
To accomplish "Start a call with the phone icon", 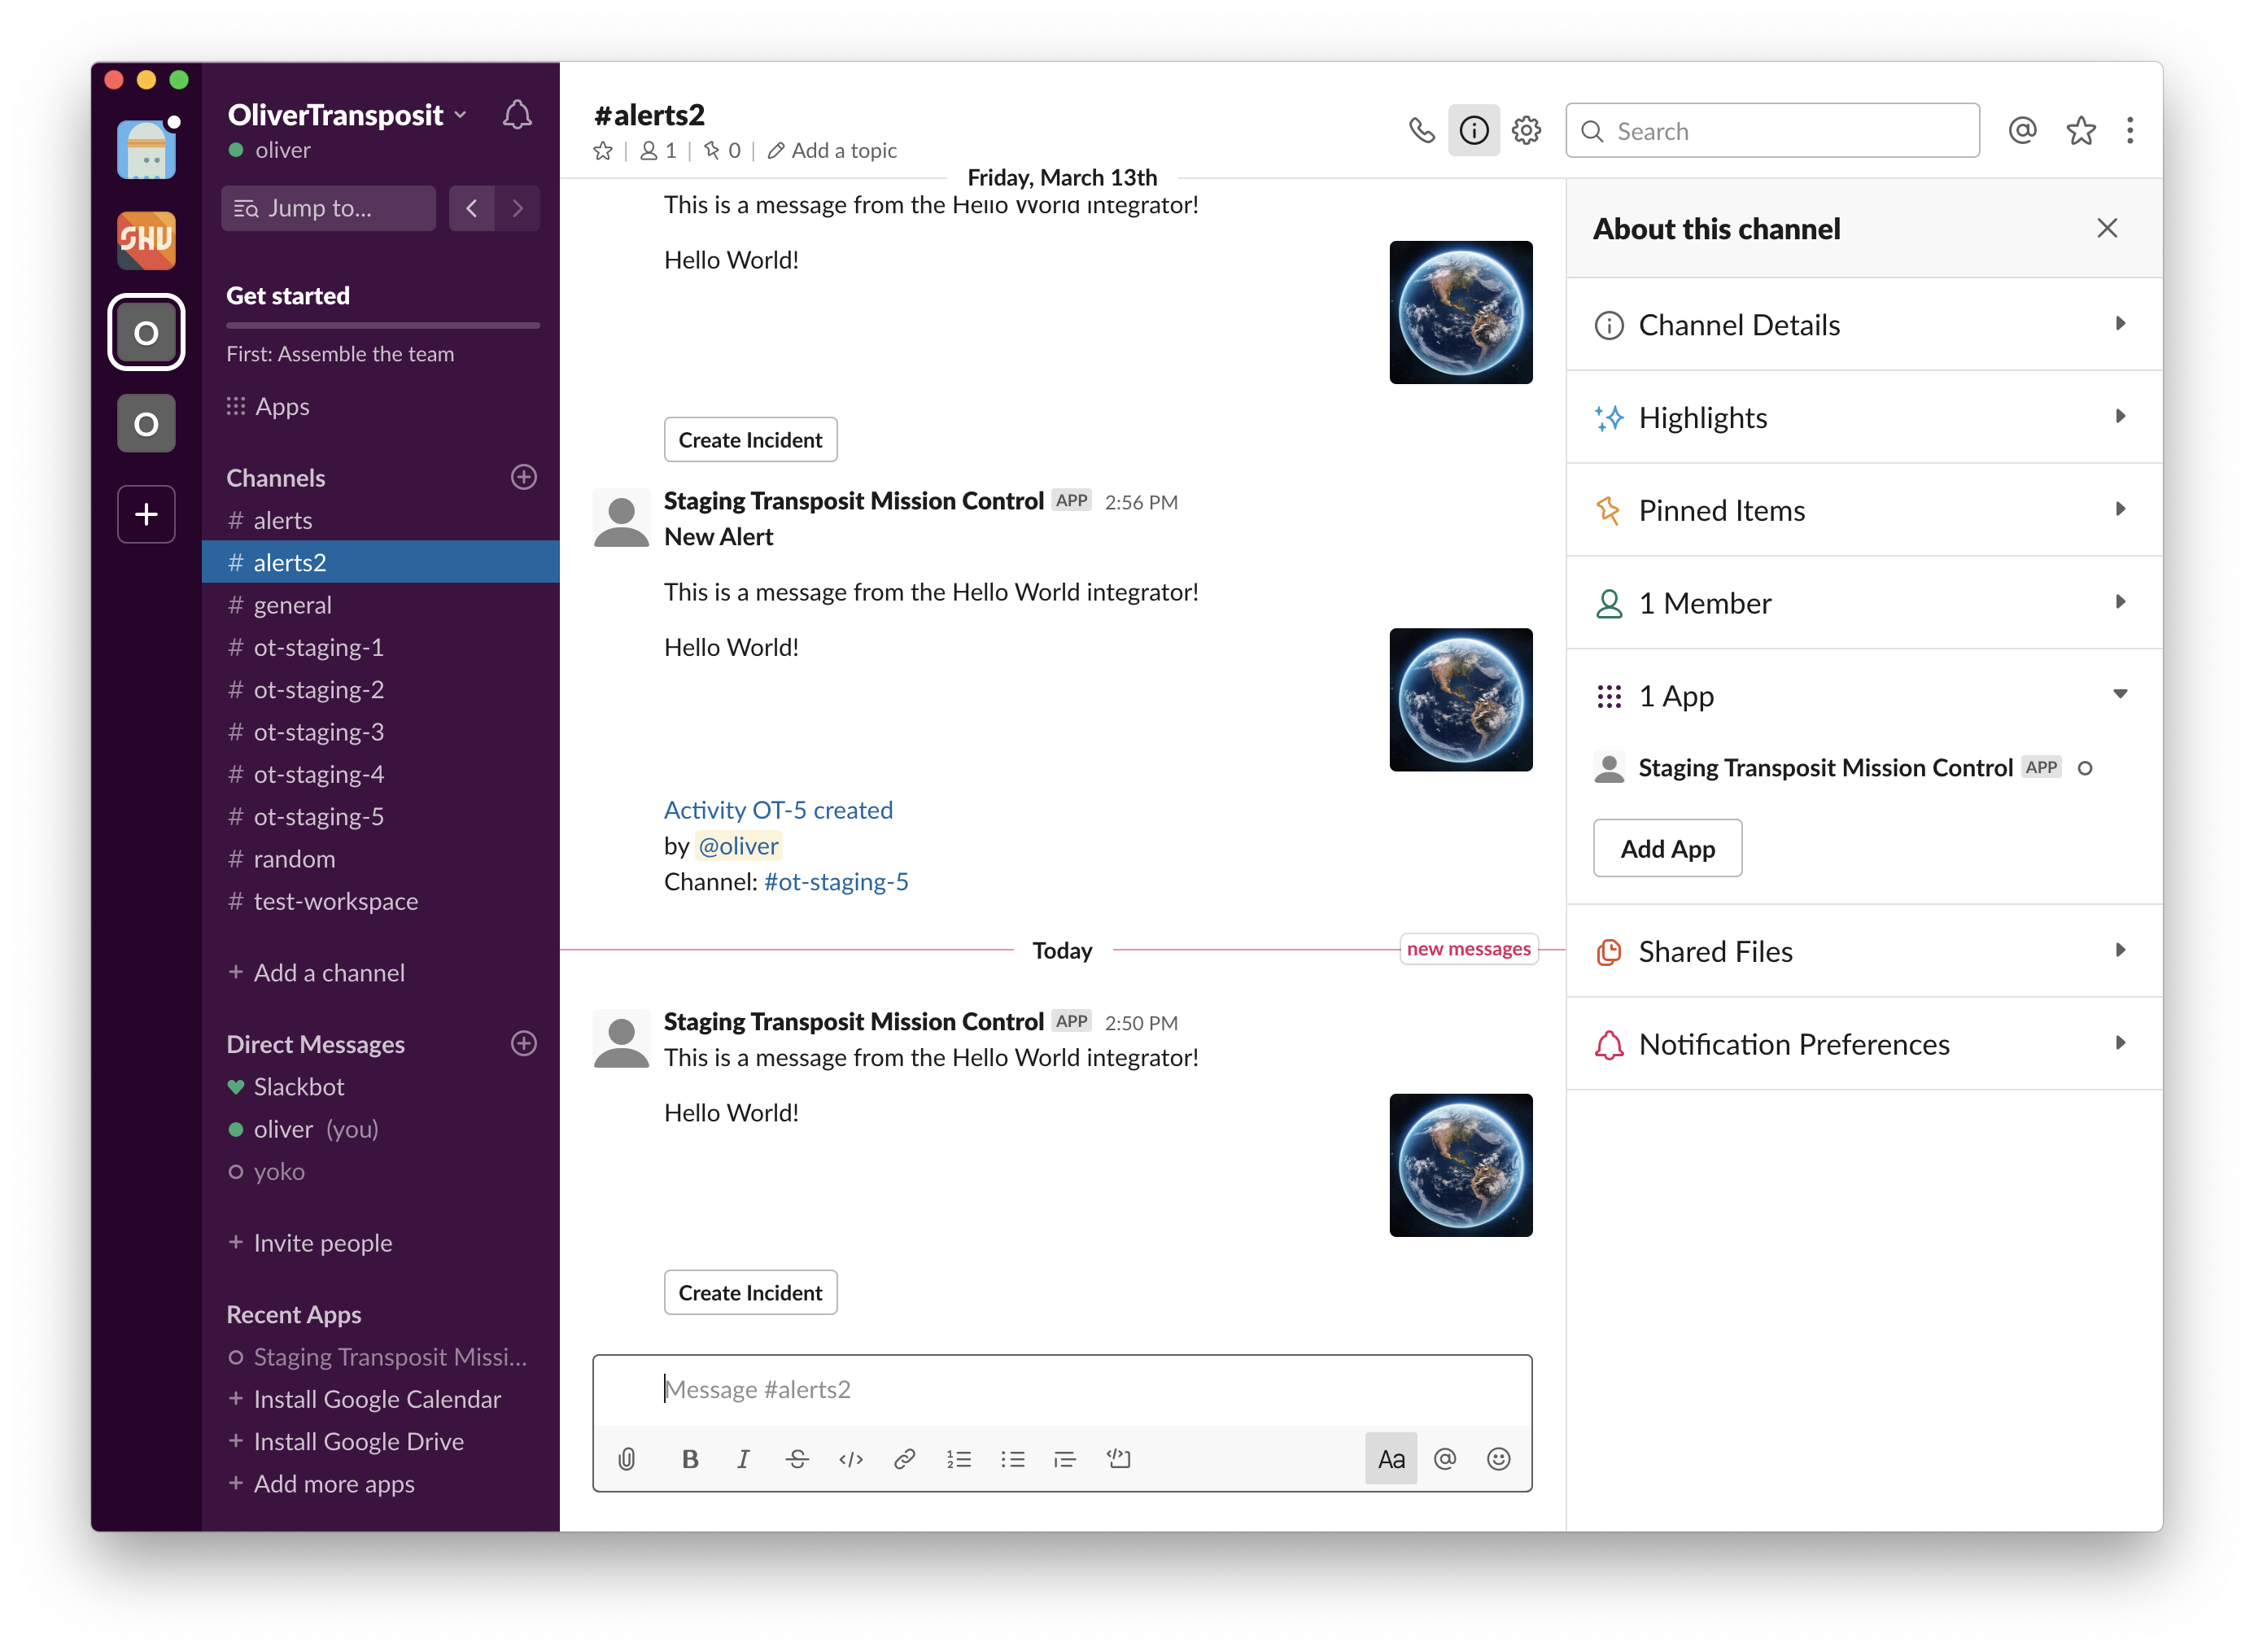I will 1421,130.
